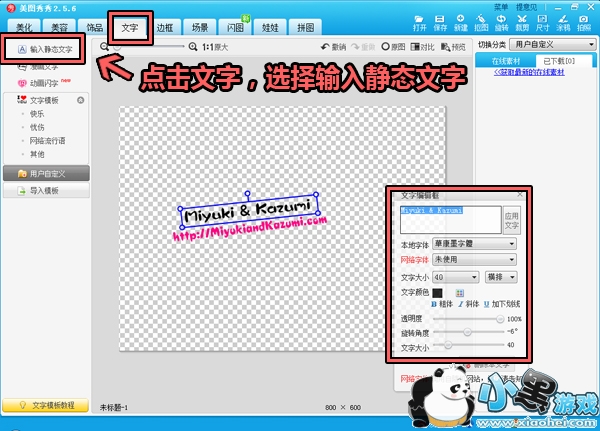Choose 输入静态文字 in the left panel
600x431 pixels.
point(45,49)
